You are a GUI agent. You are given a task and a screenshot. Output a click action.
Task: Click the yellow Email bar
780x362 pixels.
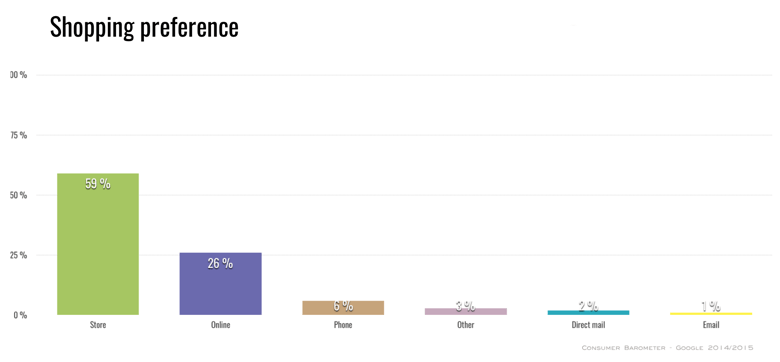[711, 314]
